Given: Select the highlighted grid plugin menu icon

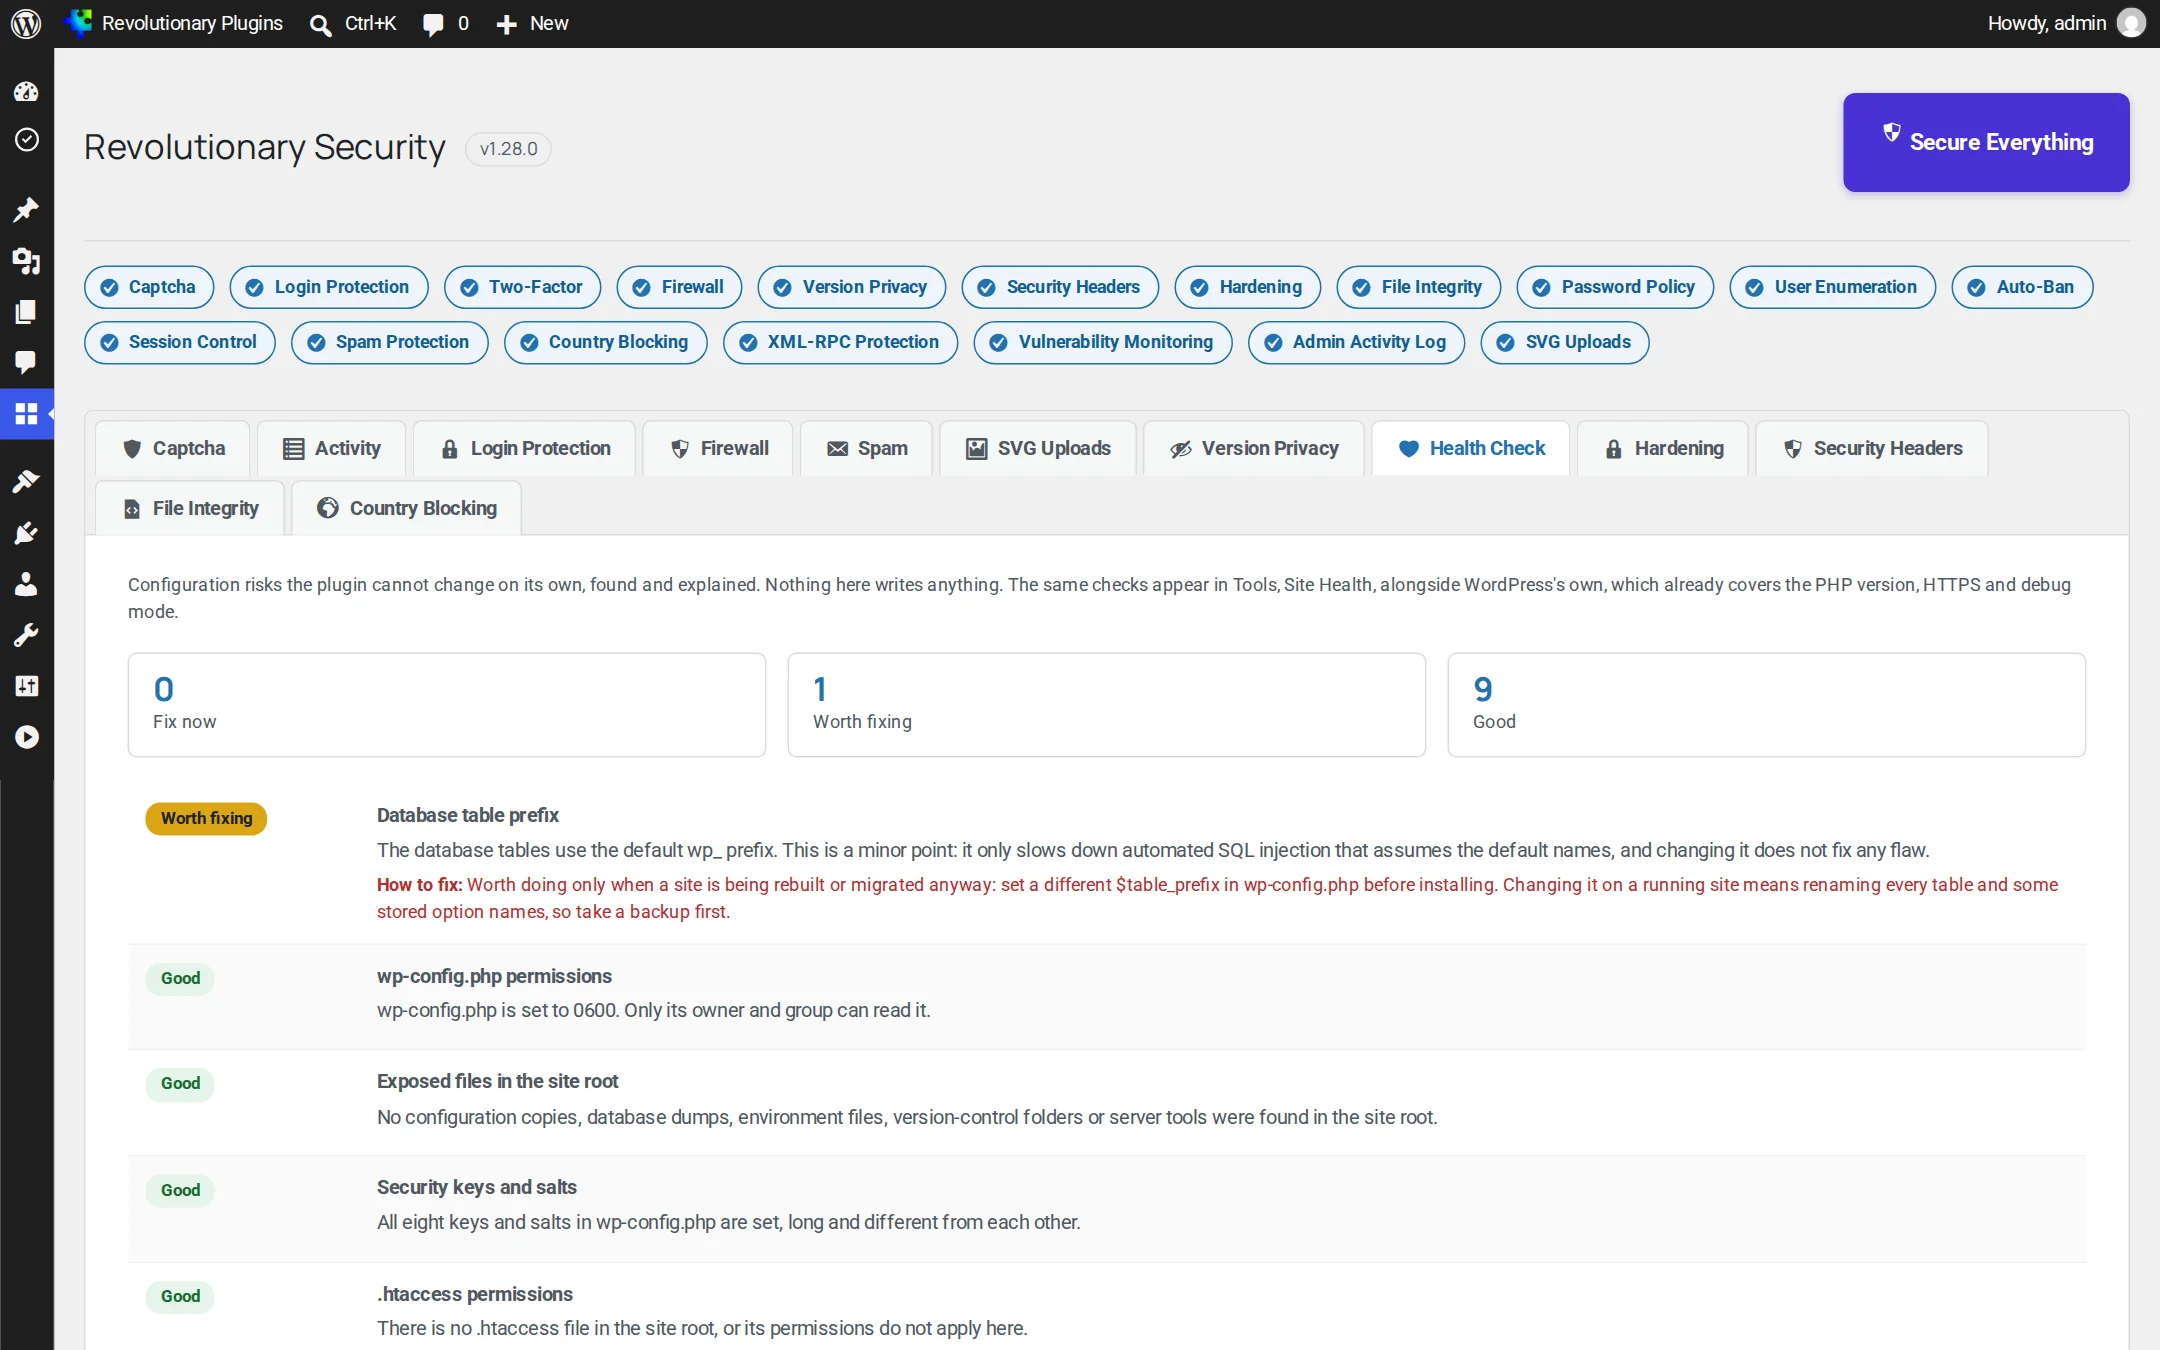Looking at the screenshot, I should [x=26, y=413].
